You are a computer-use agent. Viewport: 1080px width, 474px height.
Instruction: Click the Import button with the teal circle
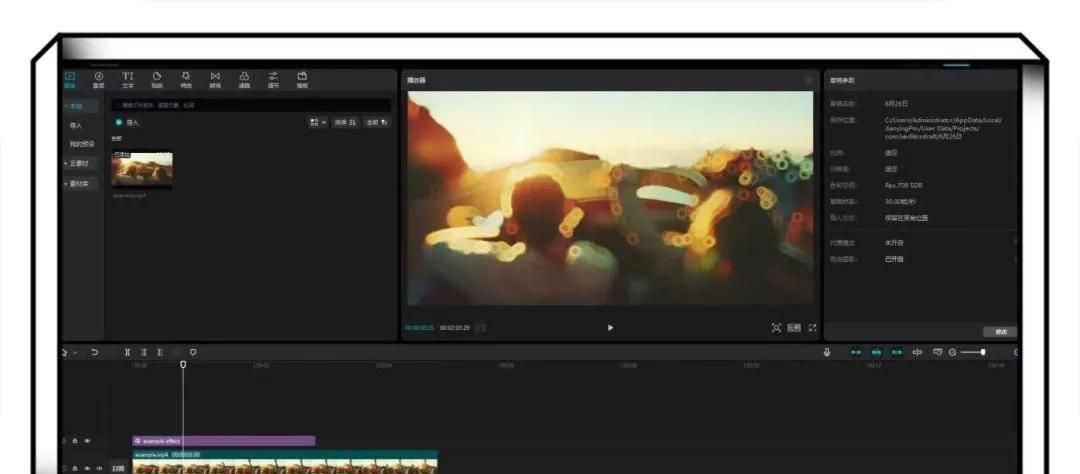pyautogui.click(x=127, y=123)
